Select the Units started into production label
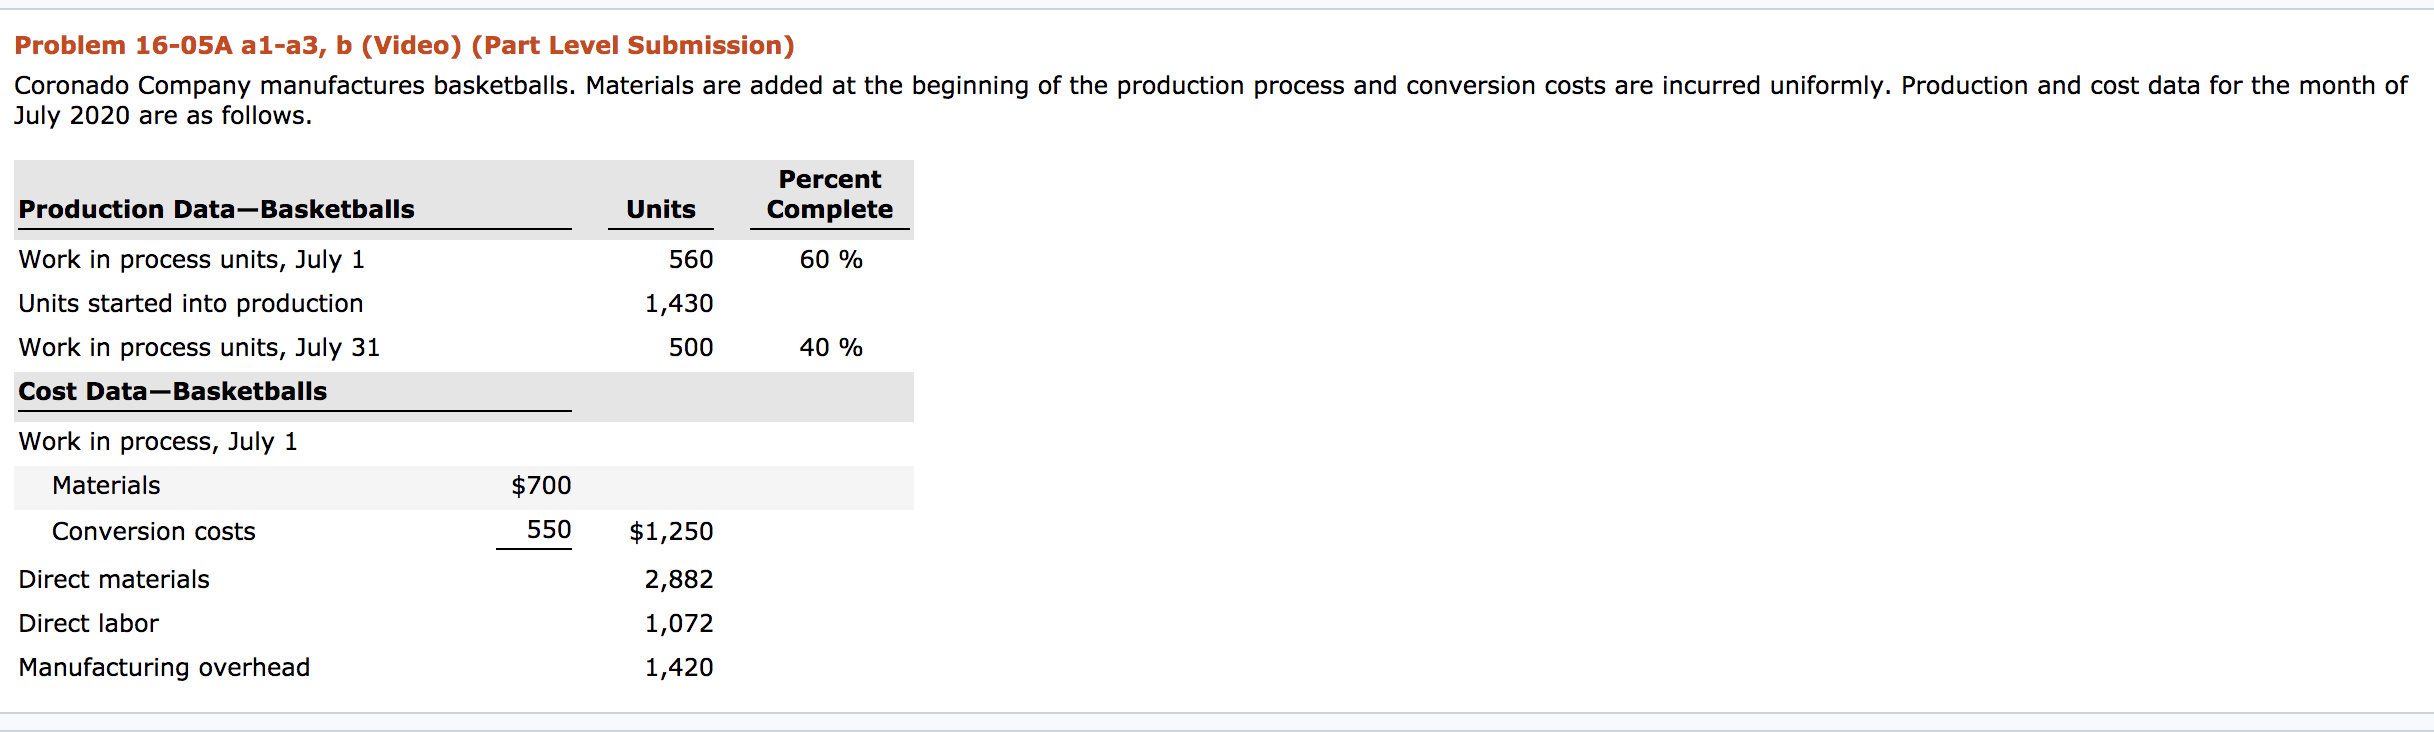Screen dimensions: 2434x732 click(x=191, y=304)
